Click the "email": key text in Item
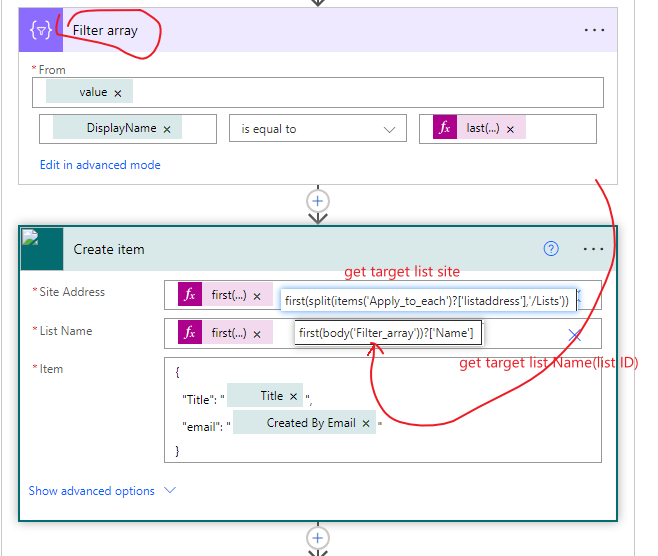Image resolution: width=658 pixels, height=556 pixels. point(203,427)
